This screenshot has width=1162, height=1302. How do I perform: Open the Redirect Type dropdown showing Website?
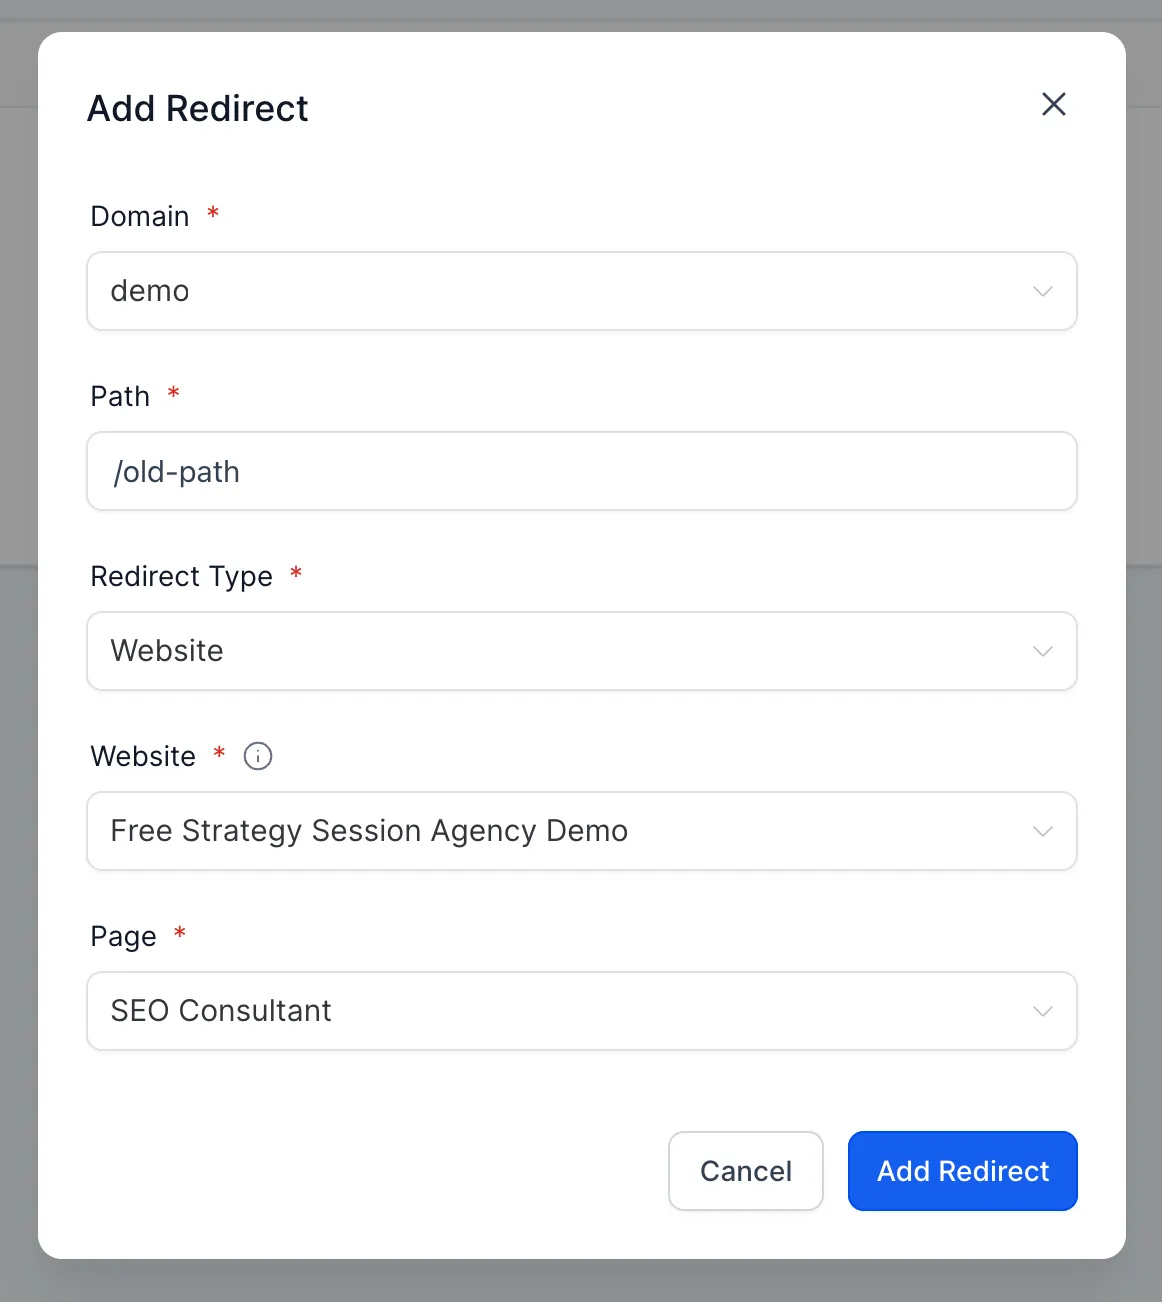[560, 651]
